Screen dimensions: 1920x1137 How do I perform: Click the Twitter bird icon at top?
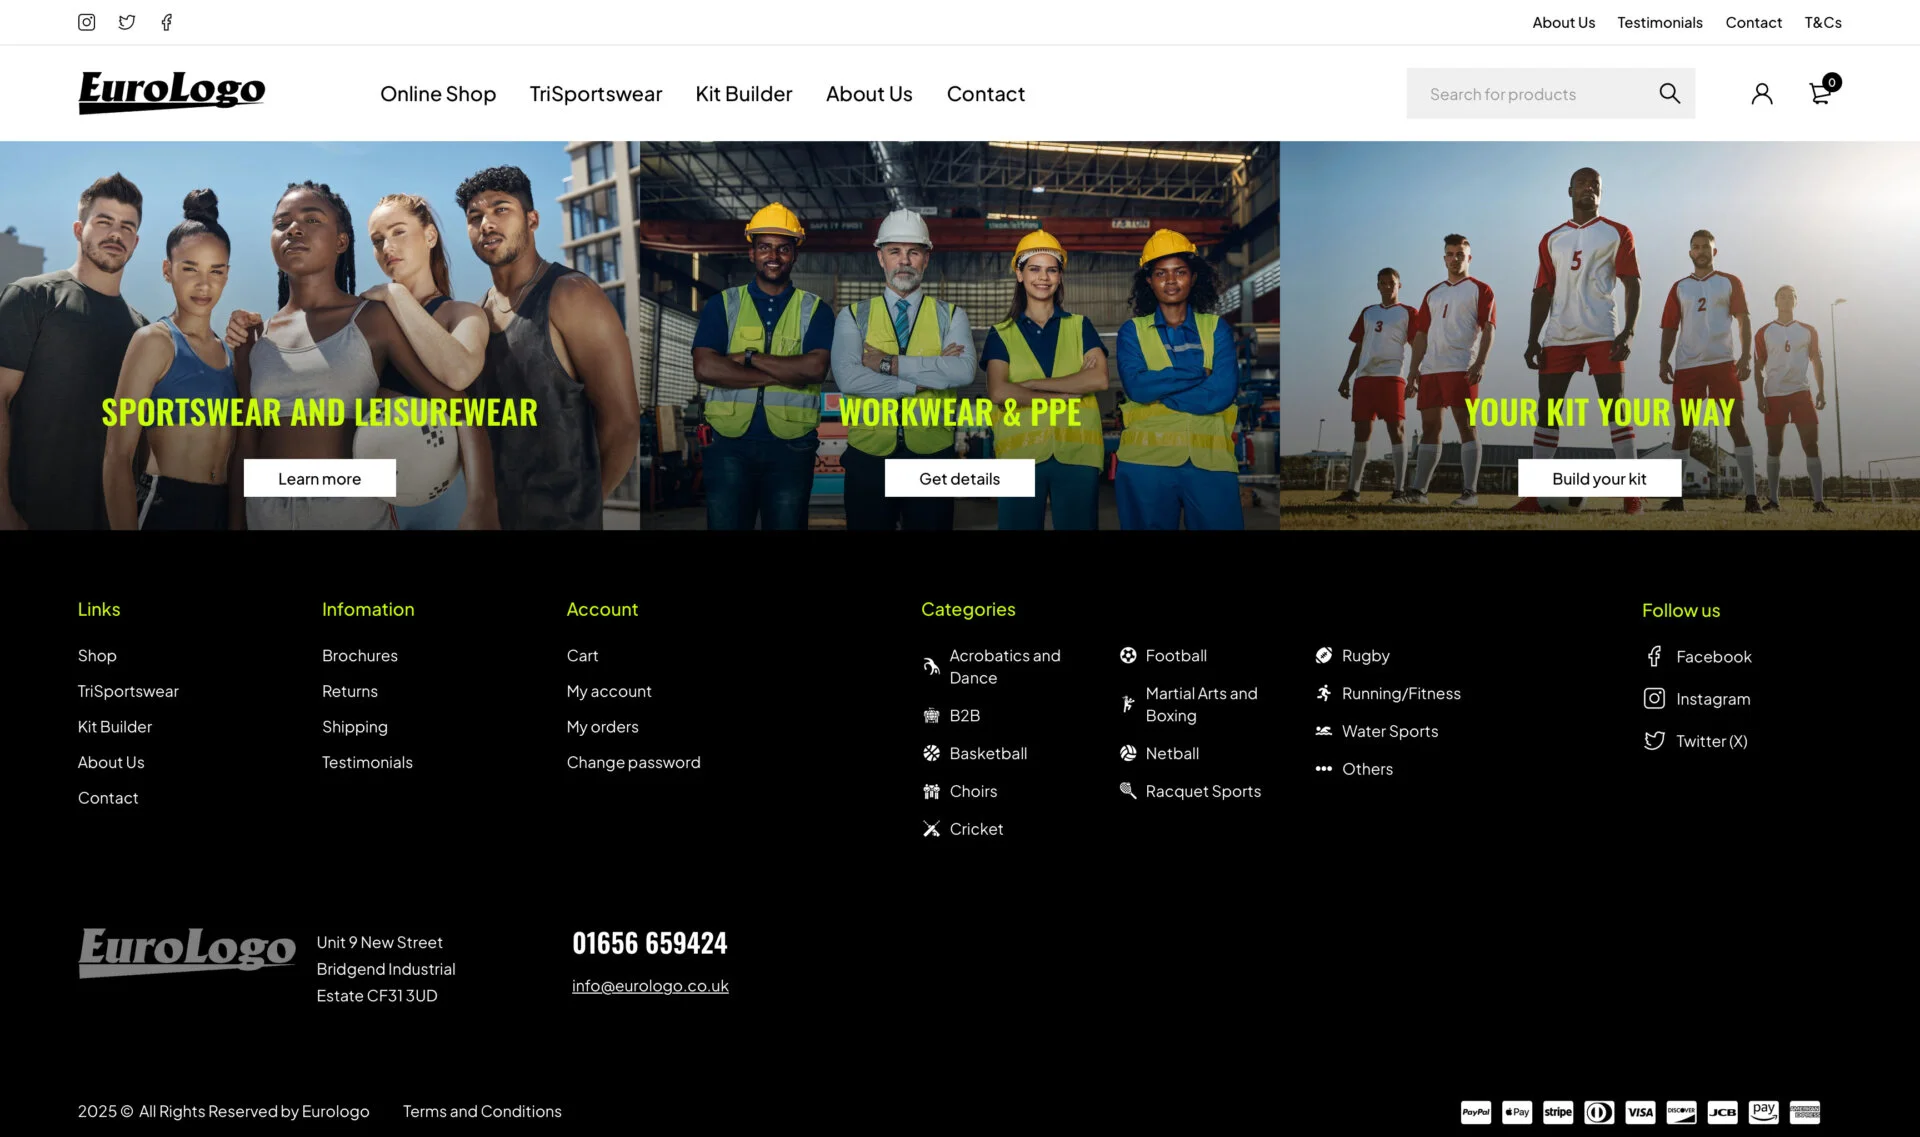[127, 22]
